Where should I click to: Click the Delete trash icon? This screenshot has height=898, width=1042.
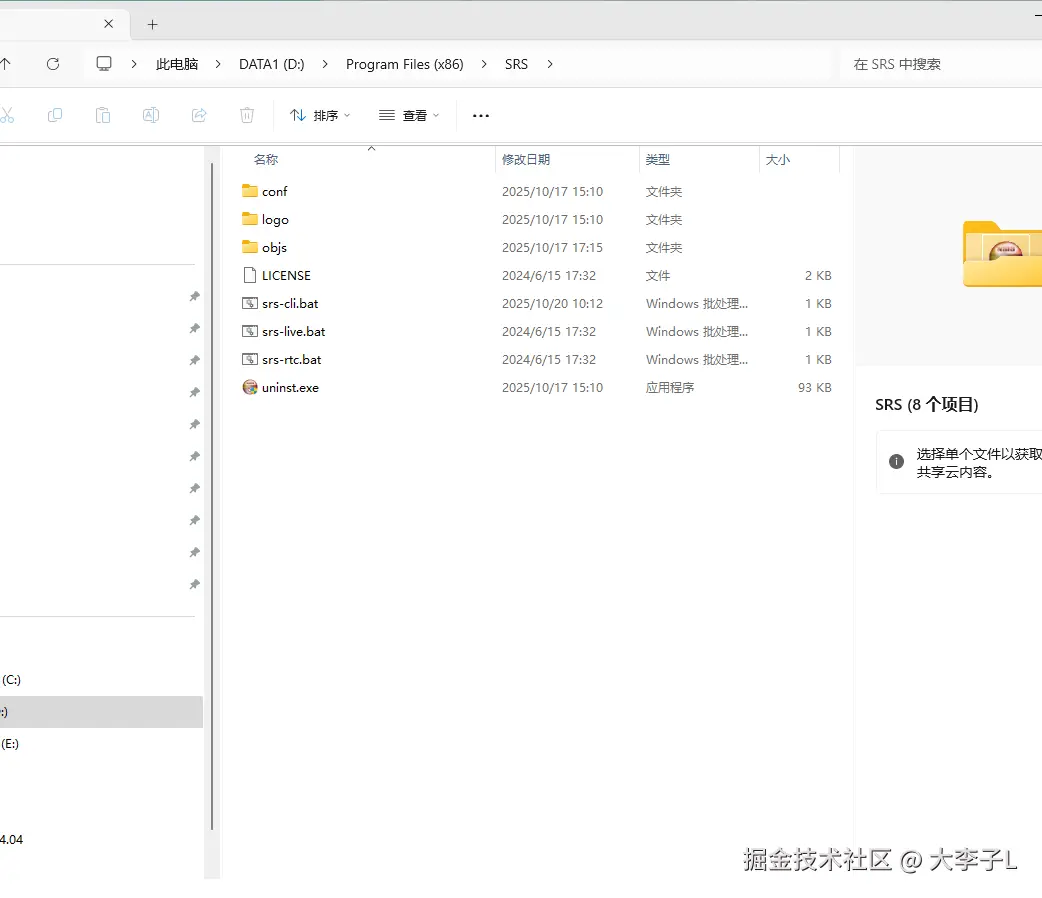click(247, 115)
